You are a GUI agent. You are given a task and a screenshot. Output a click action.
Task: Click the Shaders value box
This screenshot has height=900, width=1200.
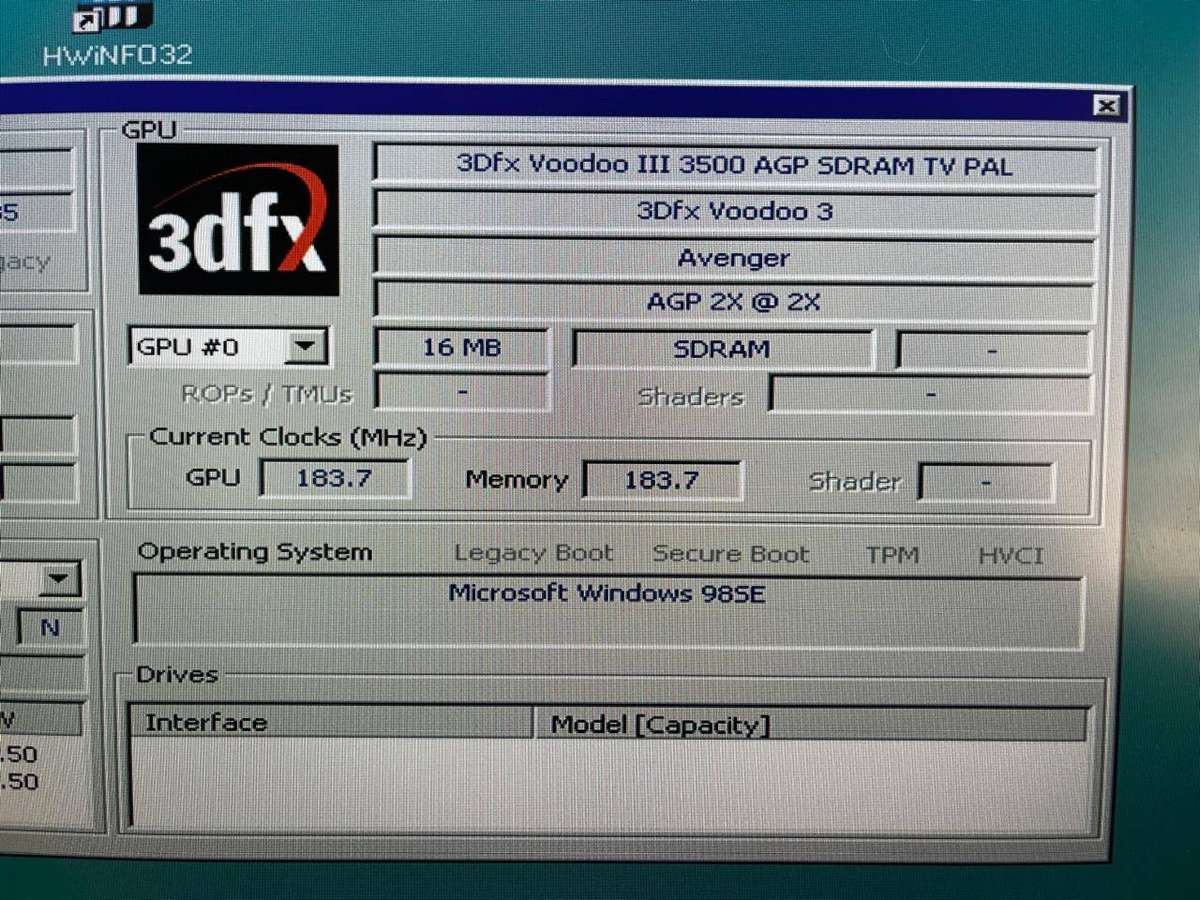tap(930, 395)
